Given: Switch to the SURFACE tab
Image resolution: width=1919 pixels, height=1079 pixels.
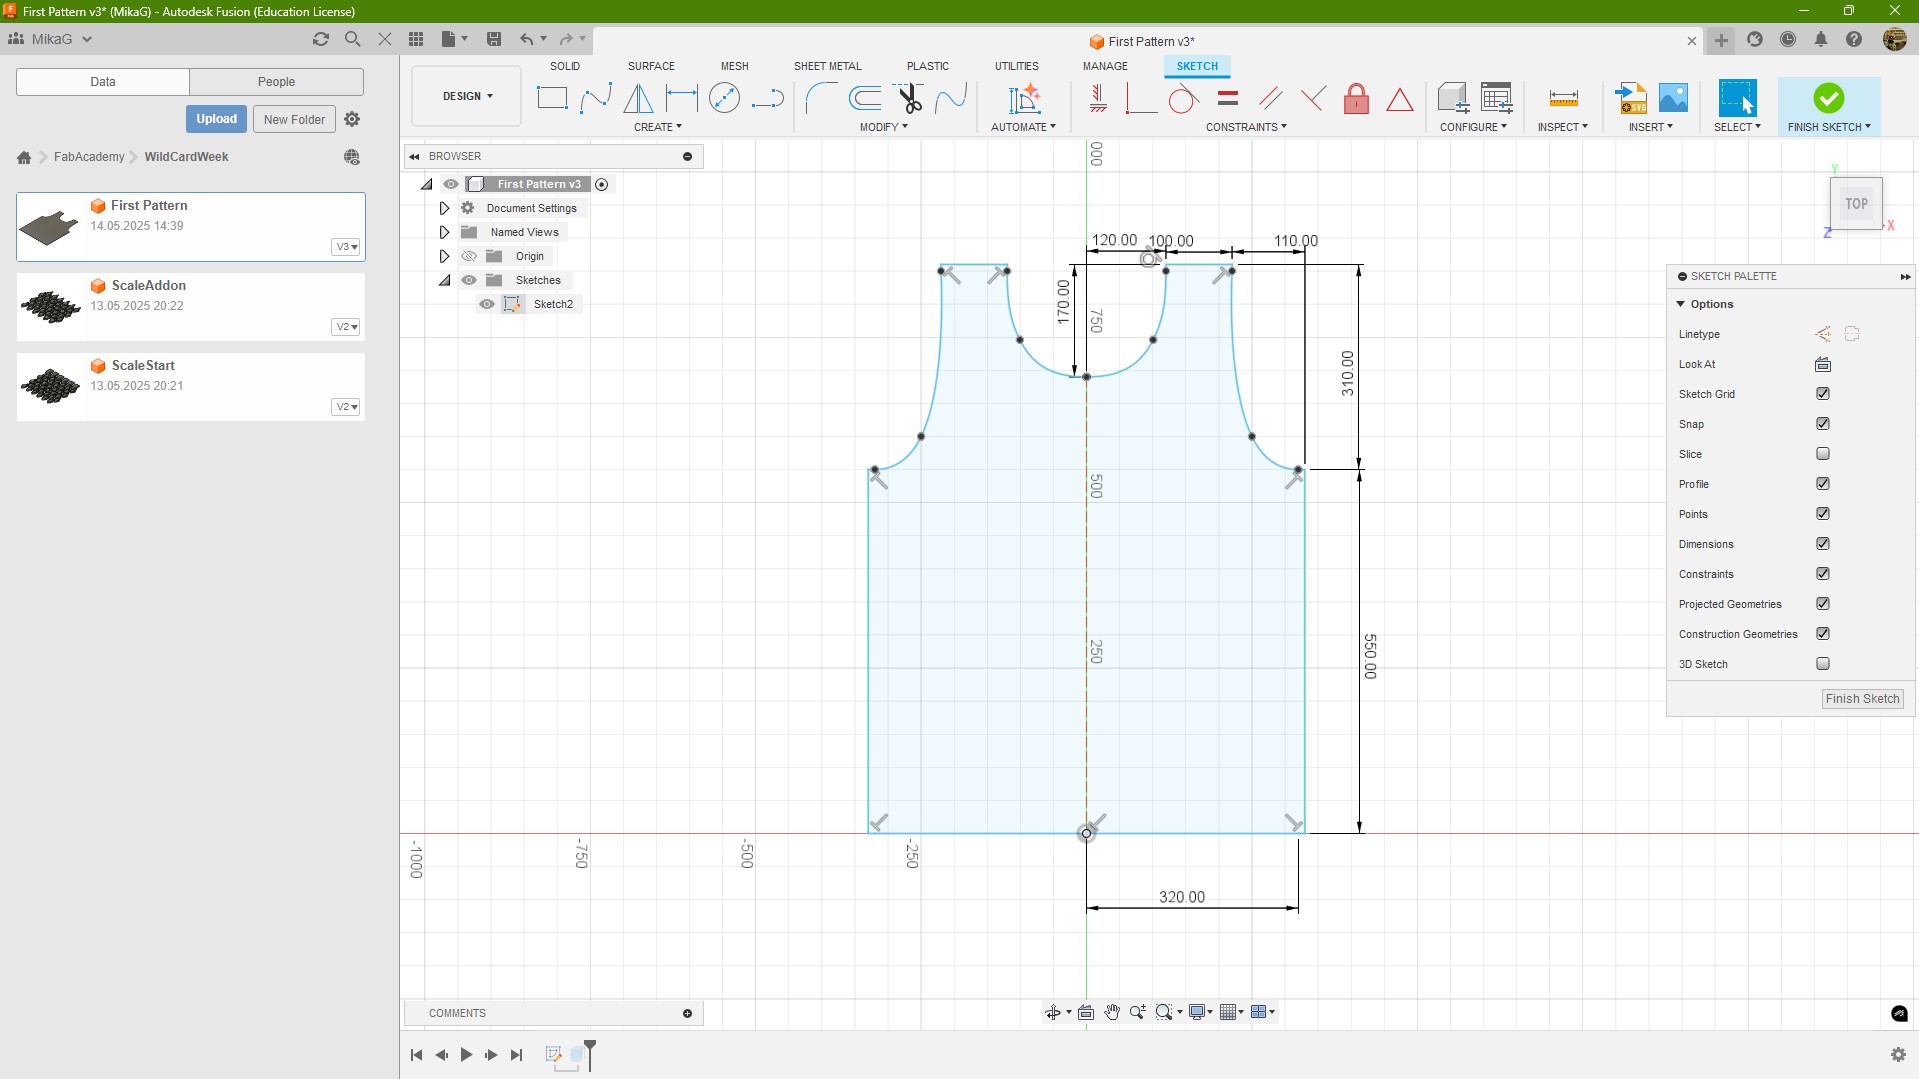Looking at the screenshot, I should coord(651,66).
